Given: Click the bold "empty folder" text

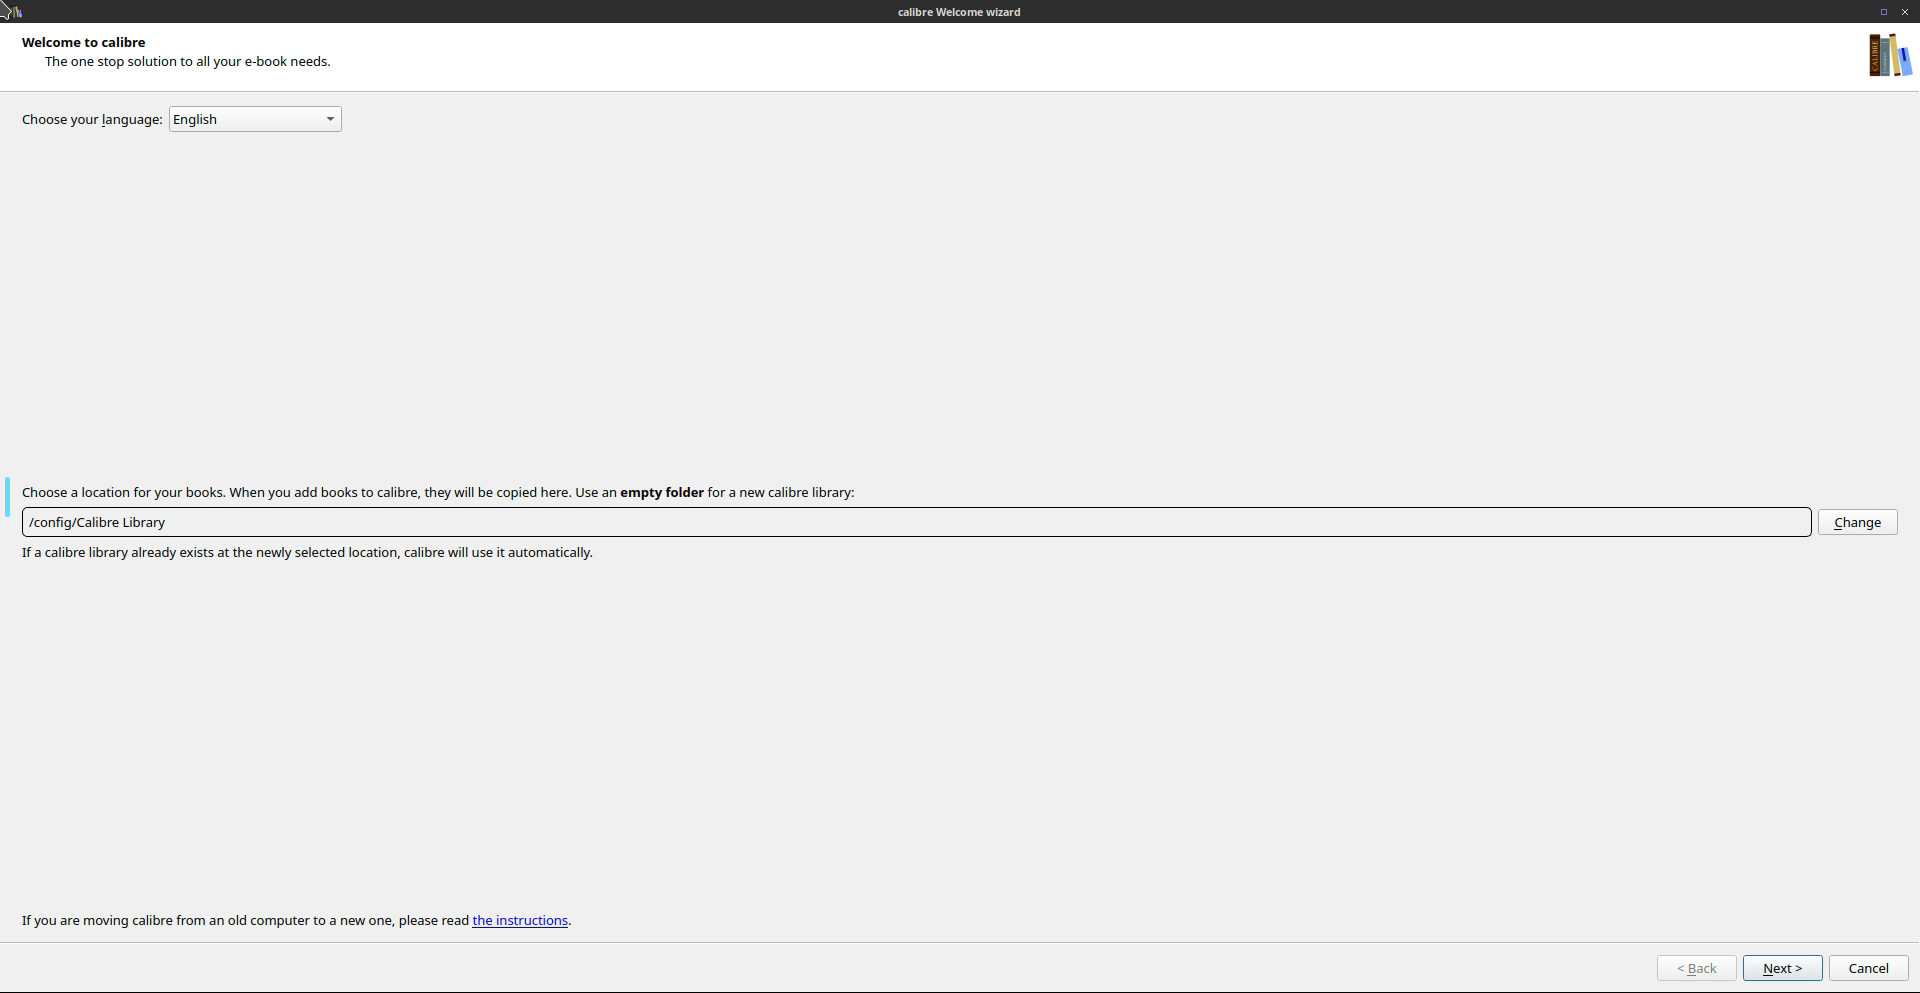Looking at the screenshot, I should pyautogui.click(x=661, y=492).
